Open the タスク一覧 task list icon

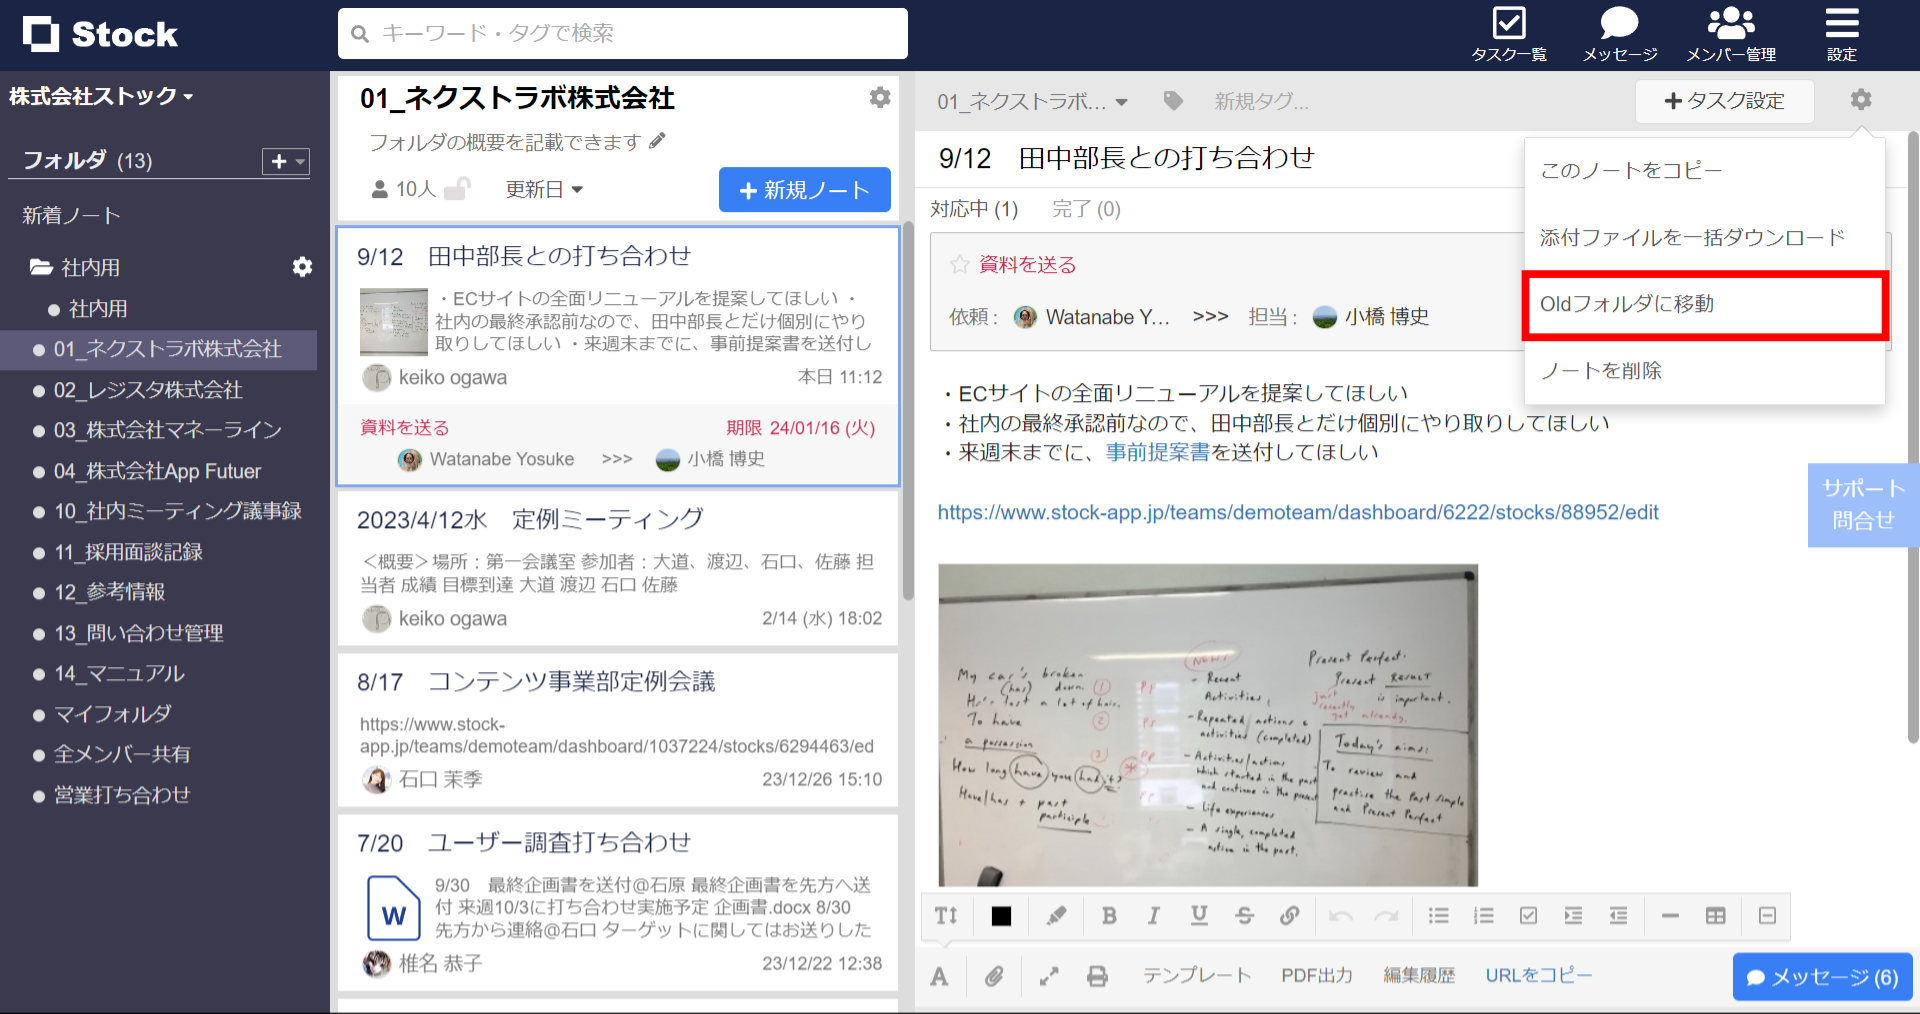[1508, 34]
